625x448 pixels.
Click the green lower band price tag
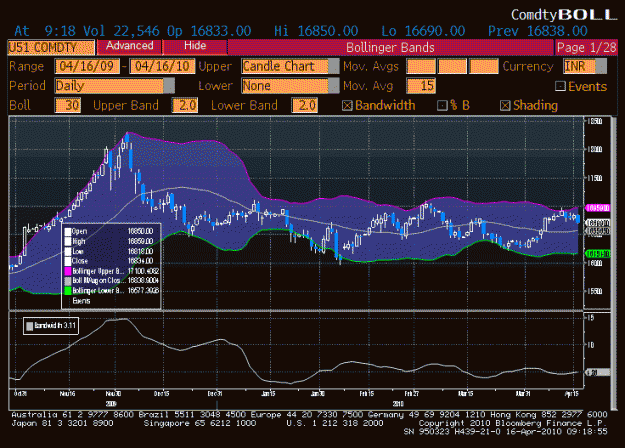point(597,253)
